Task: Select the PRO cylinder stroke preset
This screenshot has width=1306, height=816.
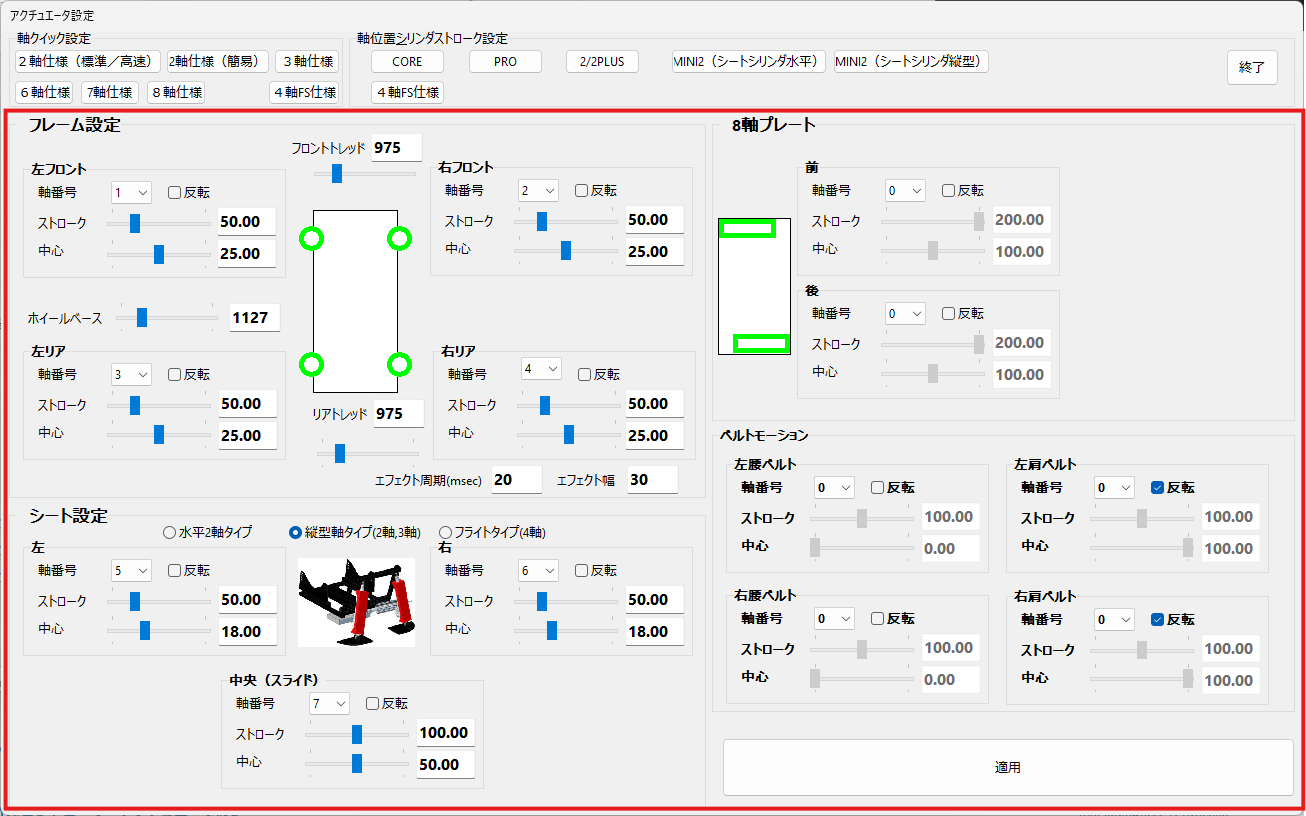Action: point(505,62)
